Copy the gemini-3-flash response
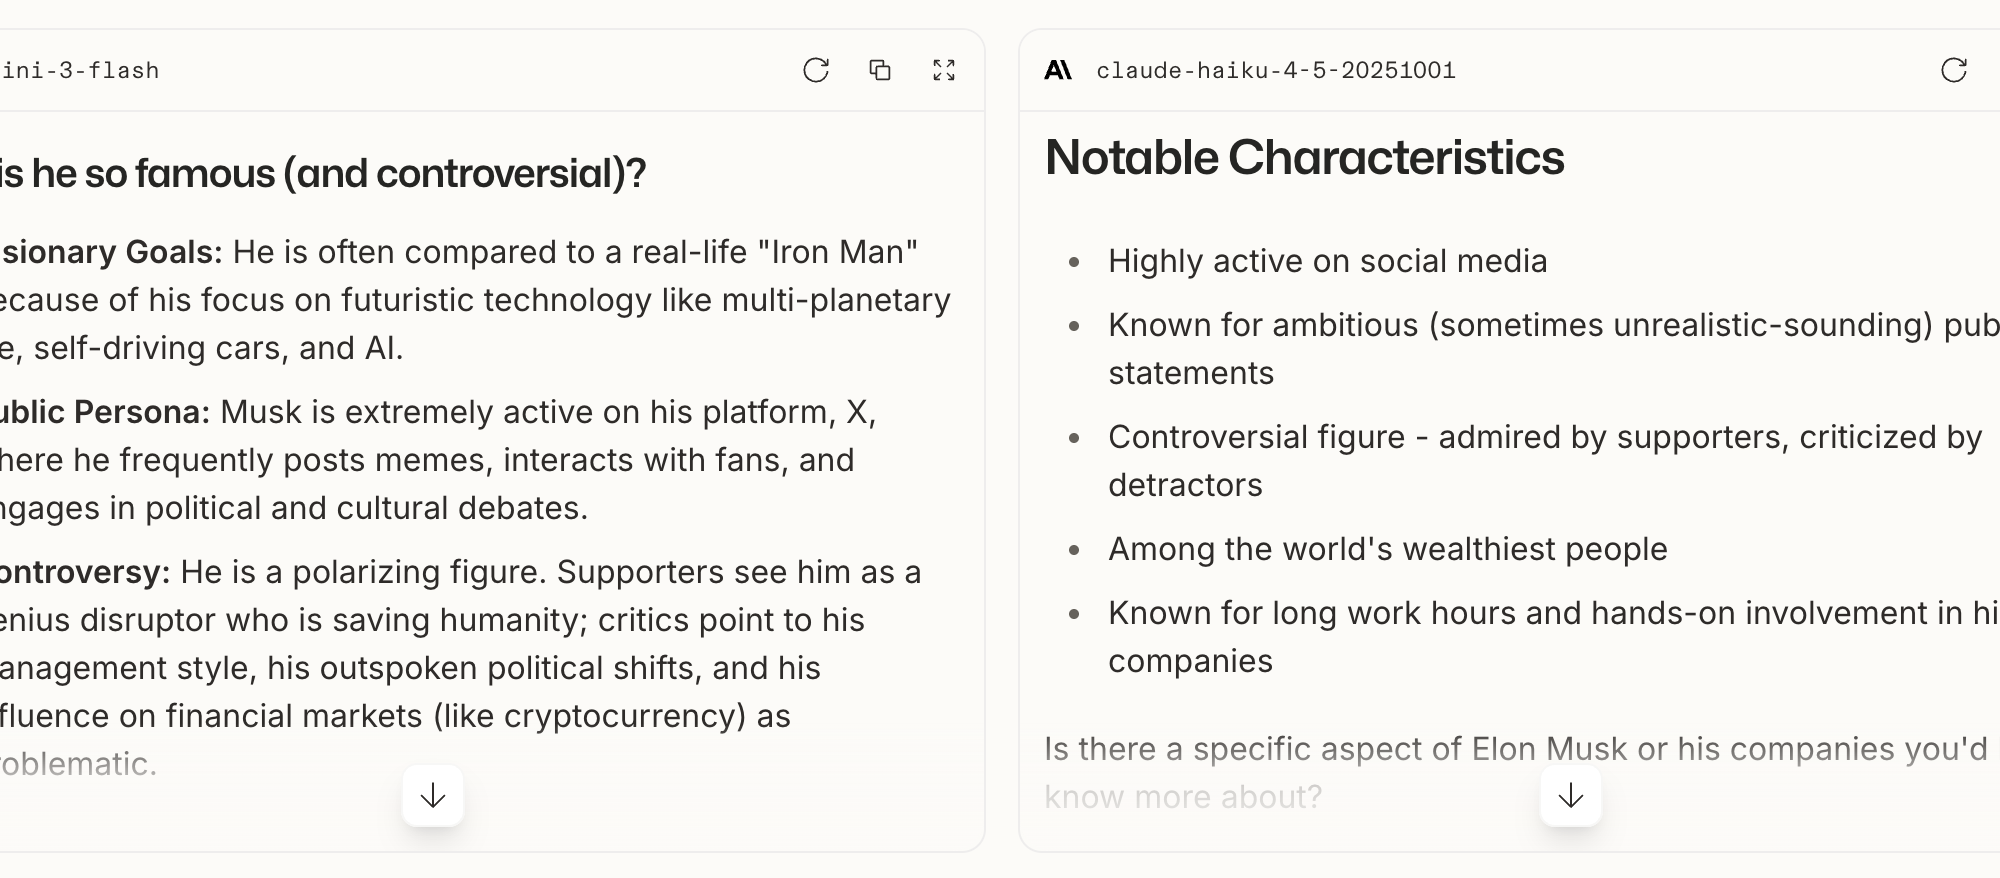 [x=880, y=70]
